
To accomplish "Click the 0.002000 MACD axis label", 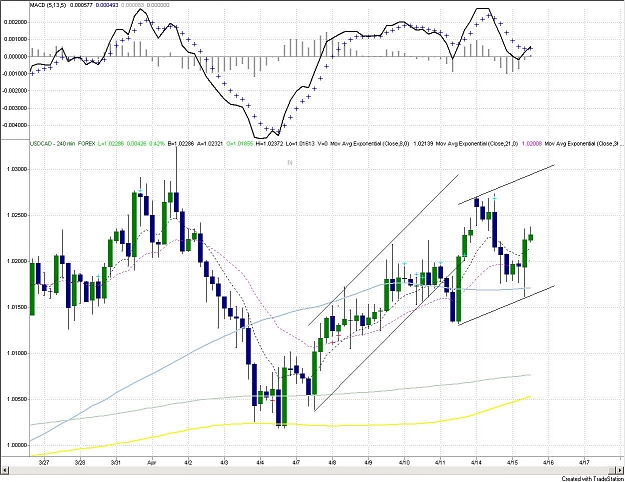I will (16, 22).
